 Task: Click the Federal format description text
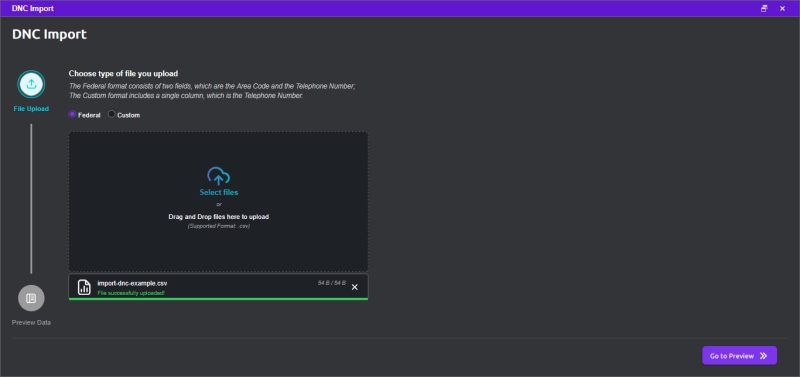(212, 91)
